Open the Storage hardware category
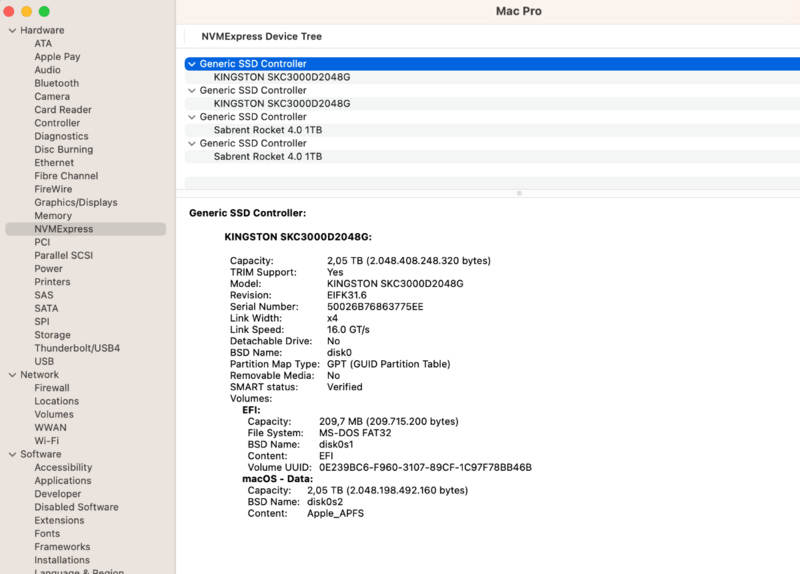This screenshot has height=574, width=800. pyautogui.click(x=52, y=335)
